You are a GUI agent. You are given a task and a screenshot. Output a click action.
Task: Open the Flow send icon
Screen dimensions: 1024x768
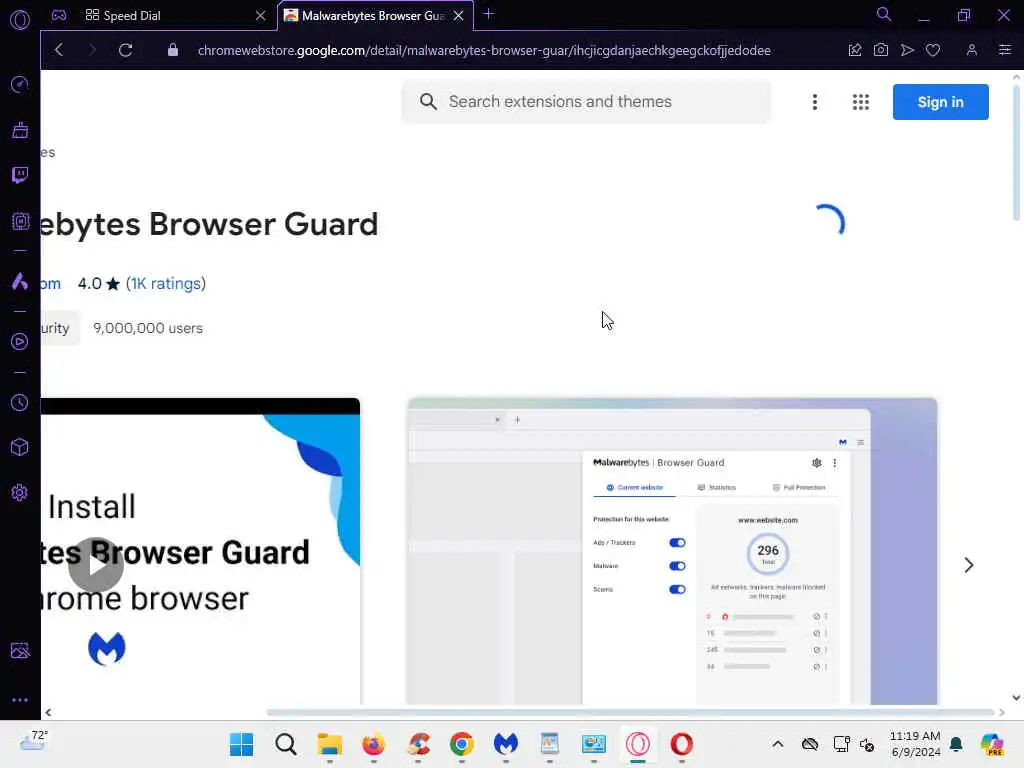(x=906, y=50)
